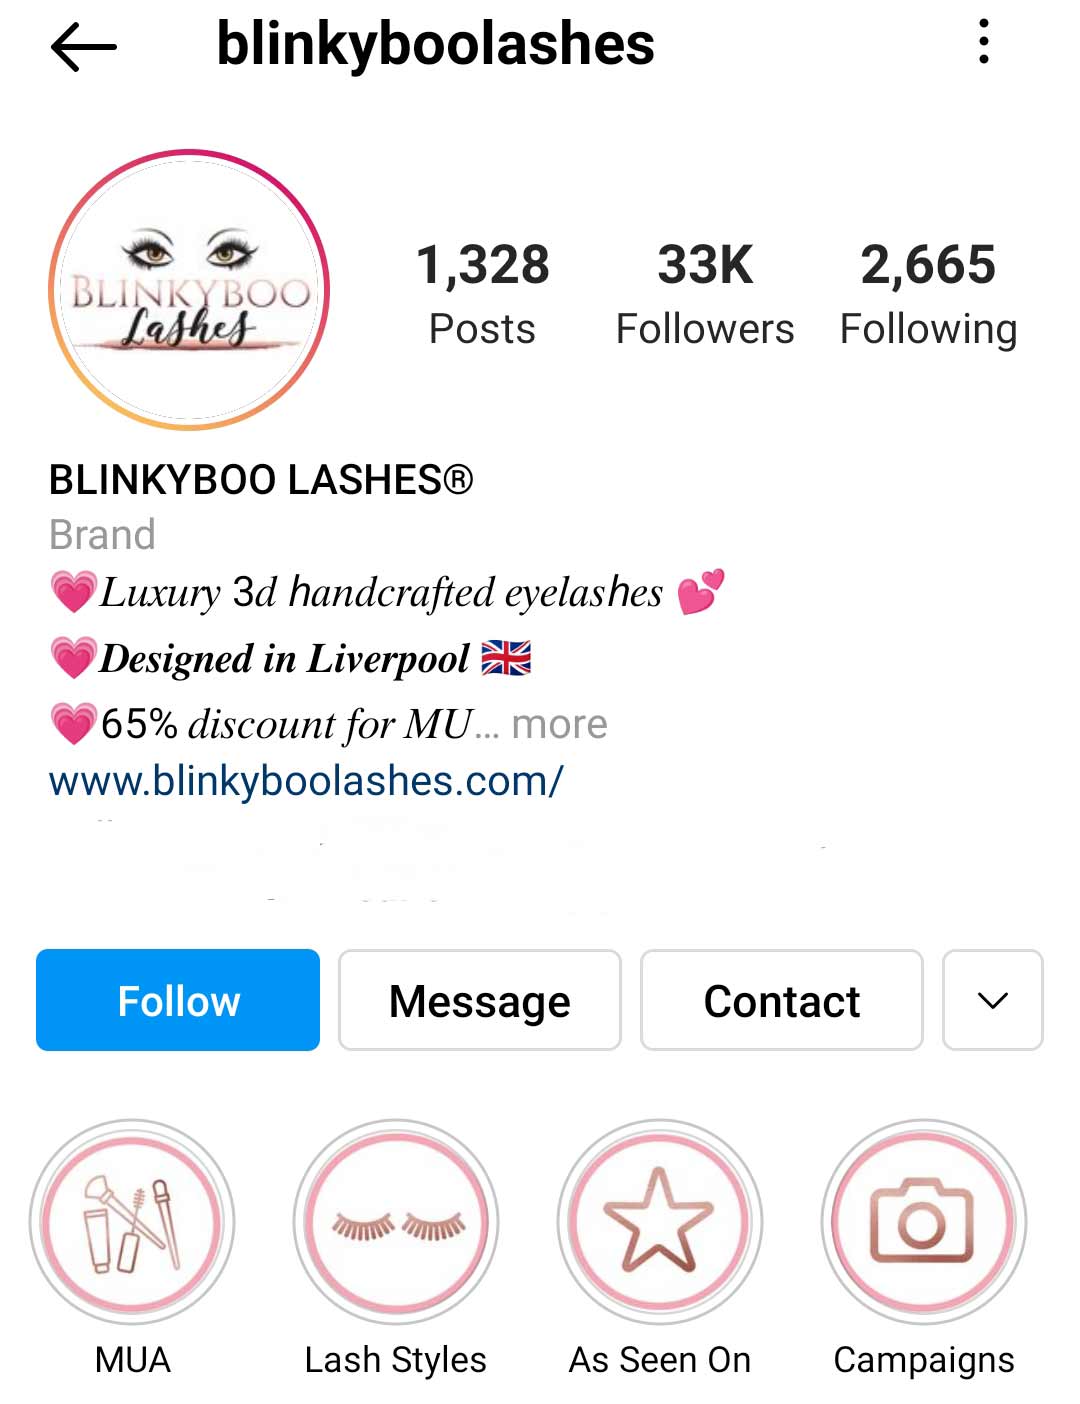The width and height of the screenshot is (1080, 1404).
Task: Tap the Designed in Liverpool bio line
Action: tap(290, 658)
